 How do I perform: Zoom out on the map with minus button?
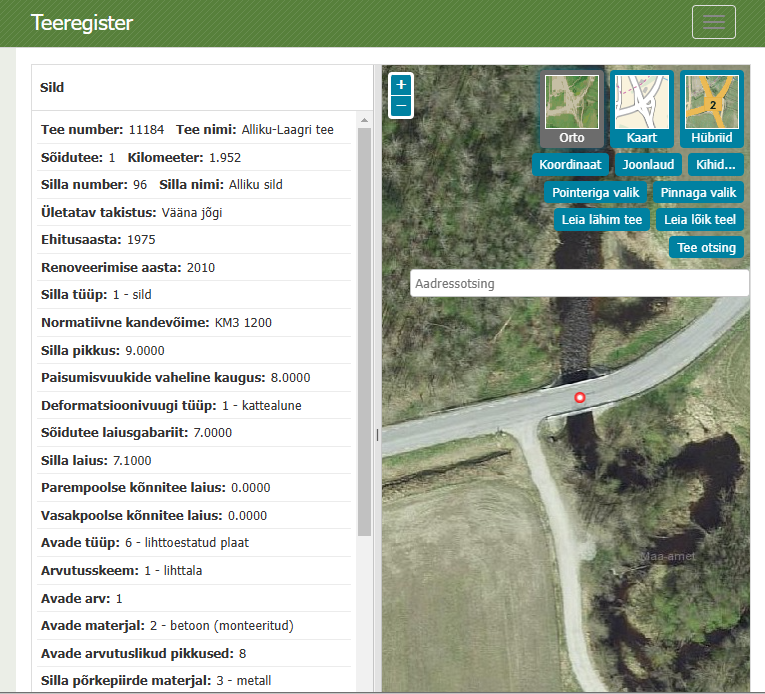(x=401, y=106)
